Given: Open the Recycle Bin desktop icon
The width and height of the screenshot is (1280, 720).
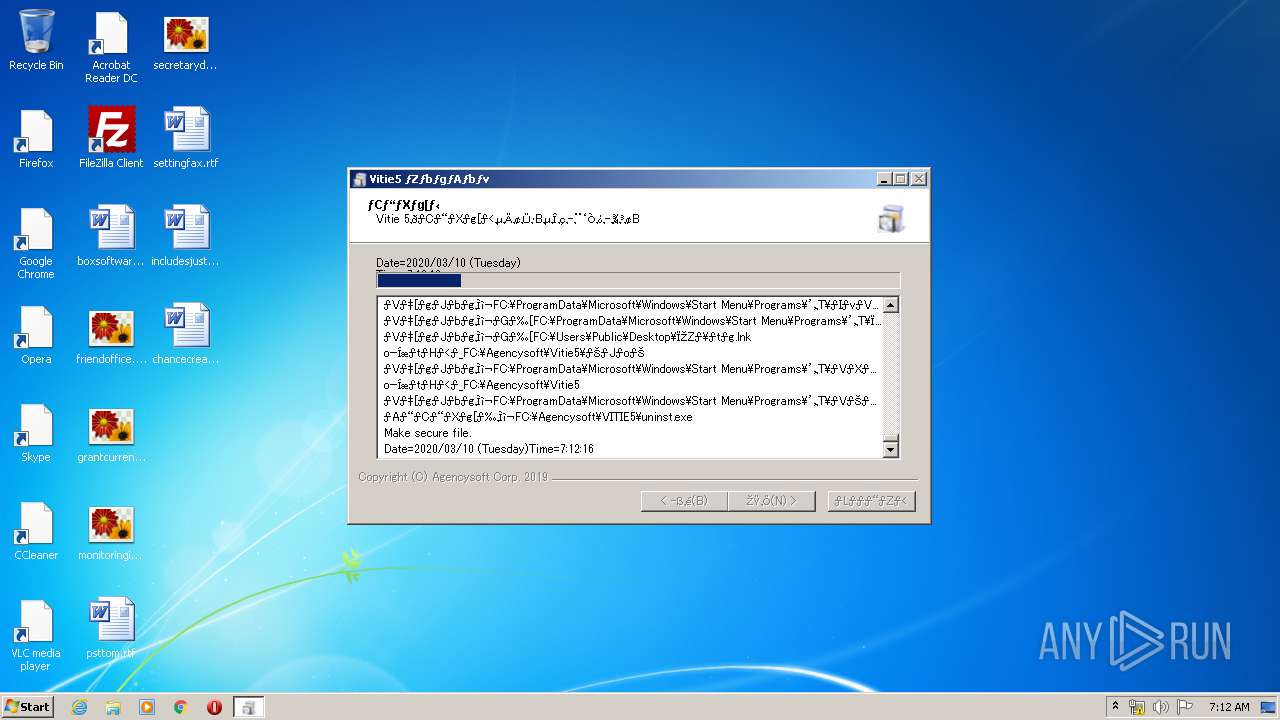Looking at the screenshot, I should (36, 41).
